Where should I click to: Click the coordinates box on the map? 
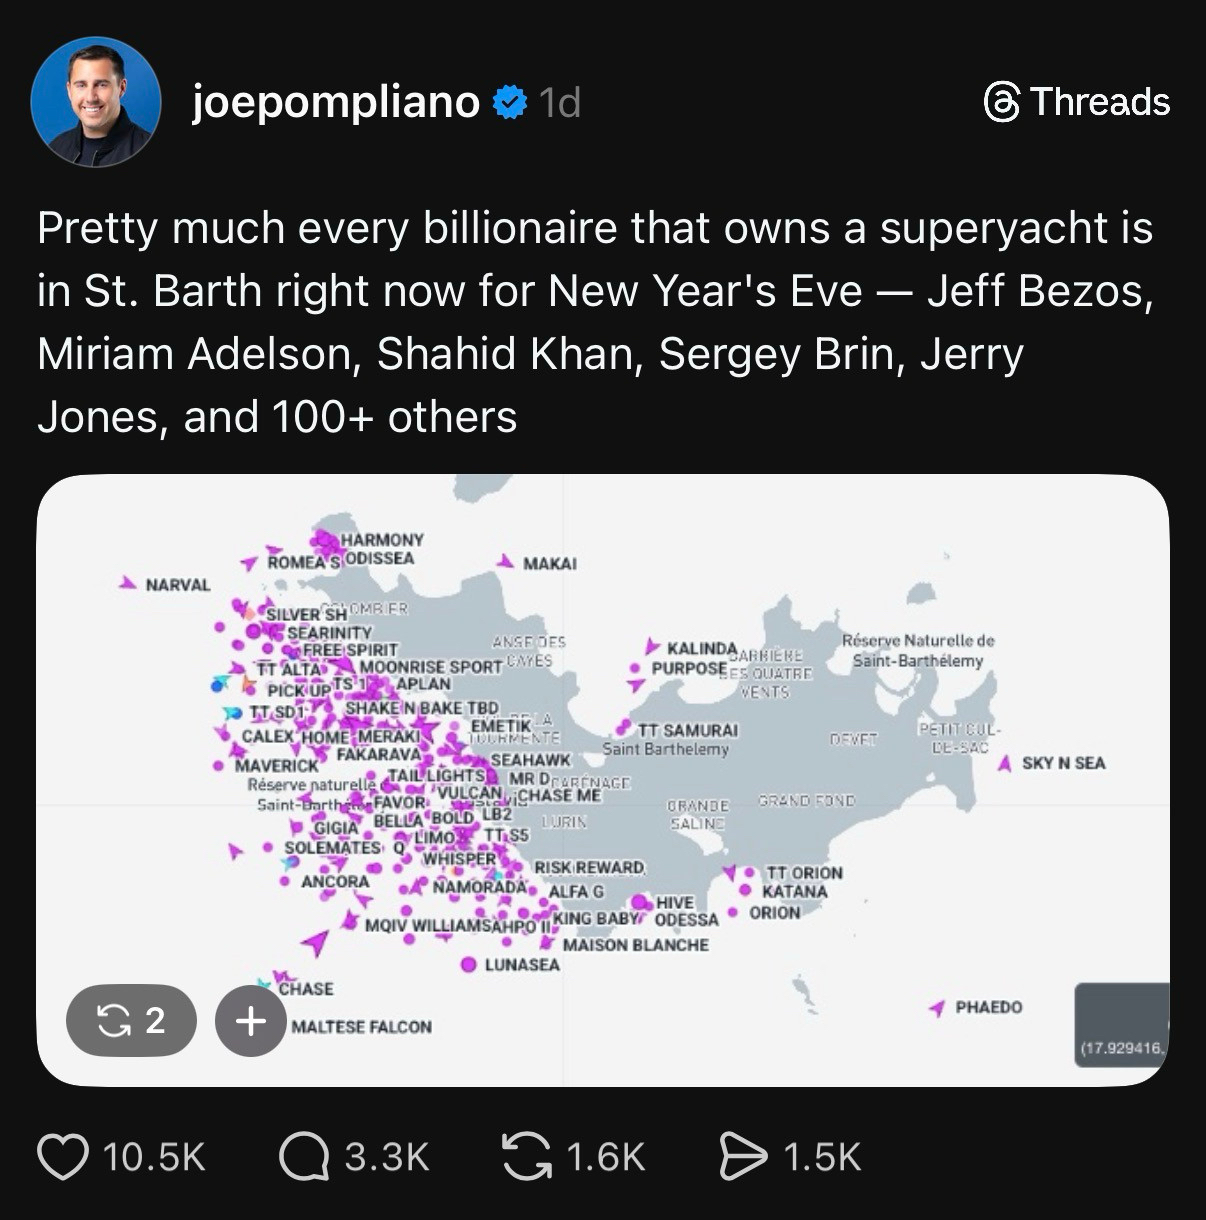[x=1121, y=1024]
